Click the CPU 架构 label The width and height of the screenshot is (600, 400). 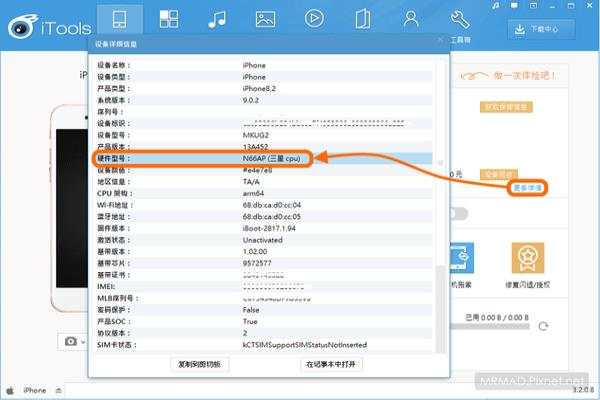pos(114,193)
